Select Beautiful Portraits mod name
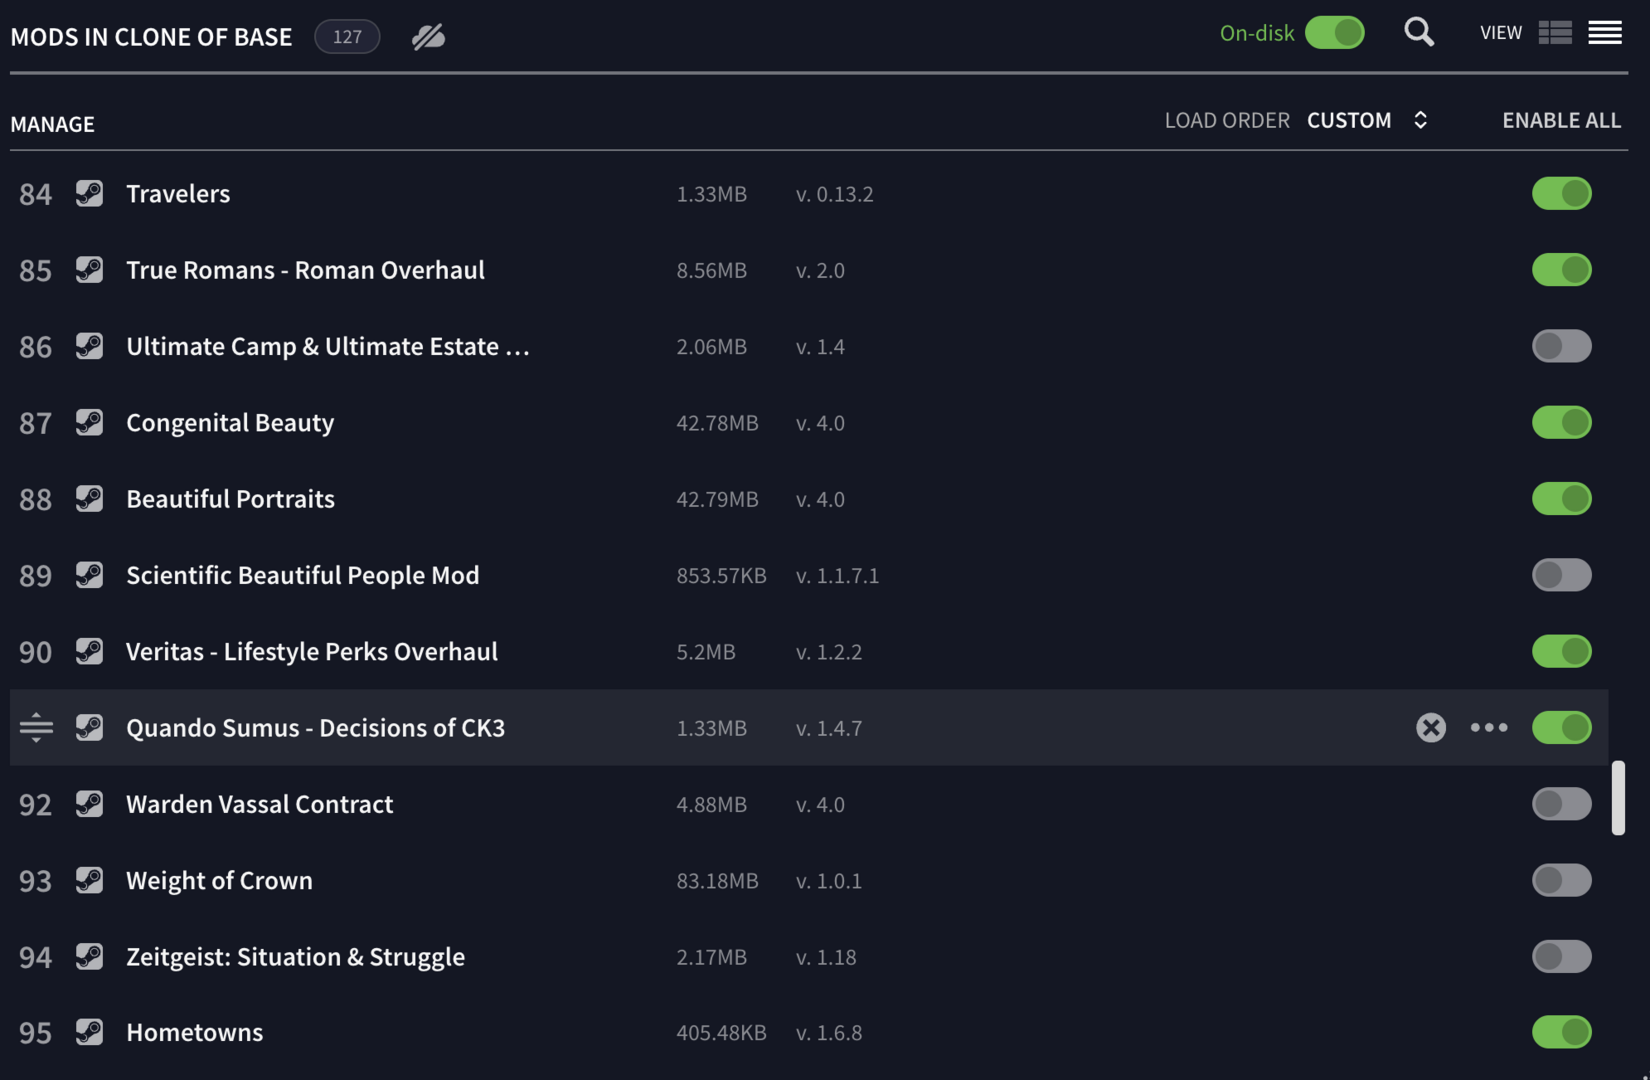1650x1080 pixels. pos(230,498)
